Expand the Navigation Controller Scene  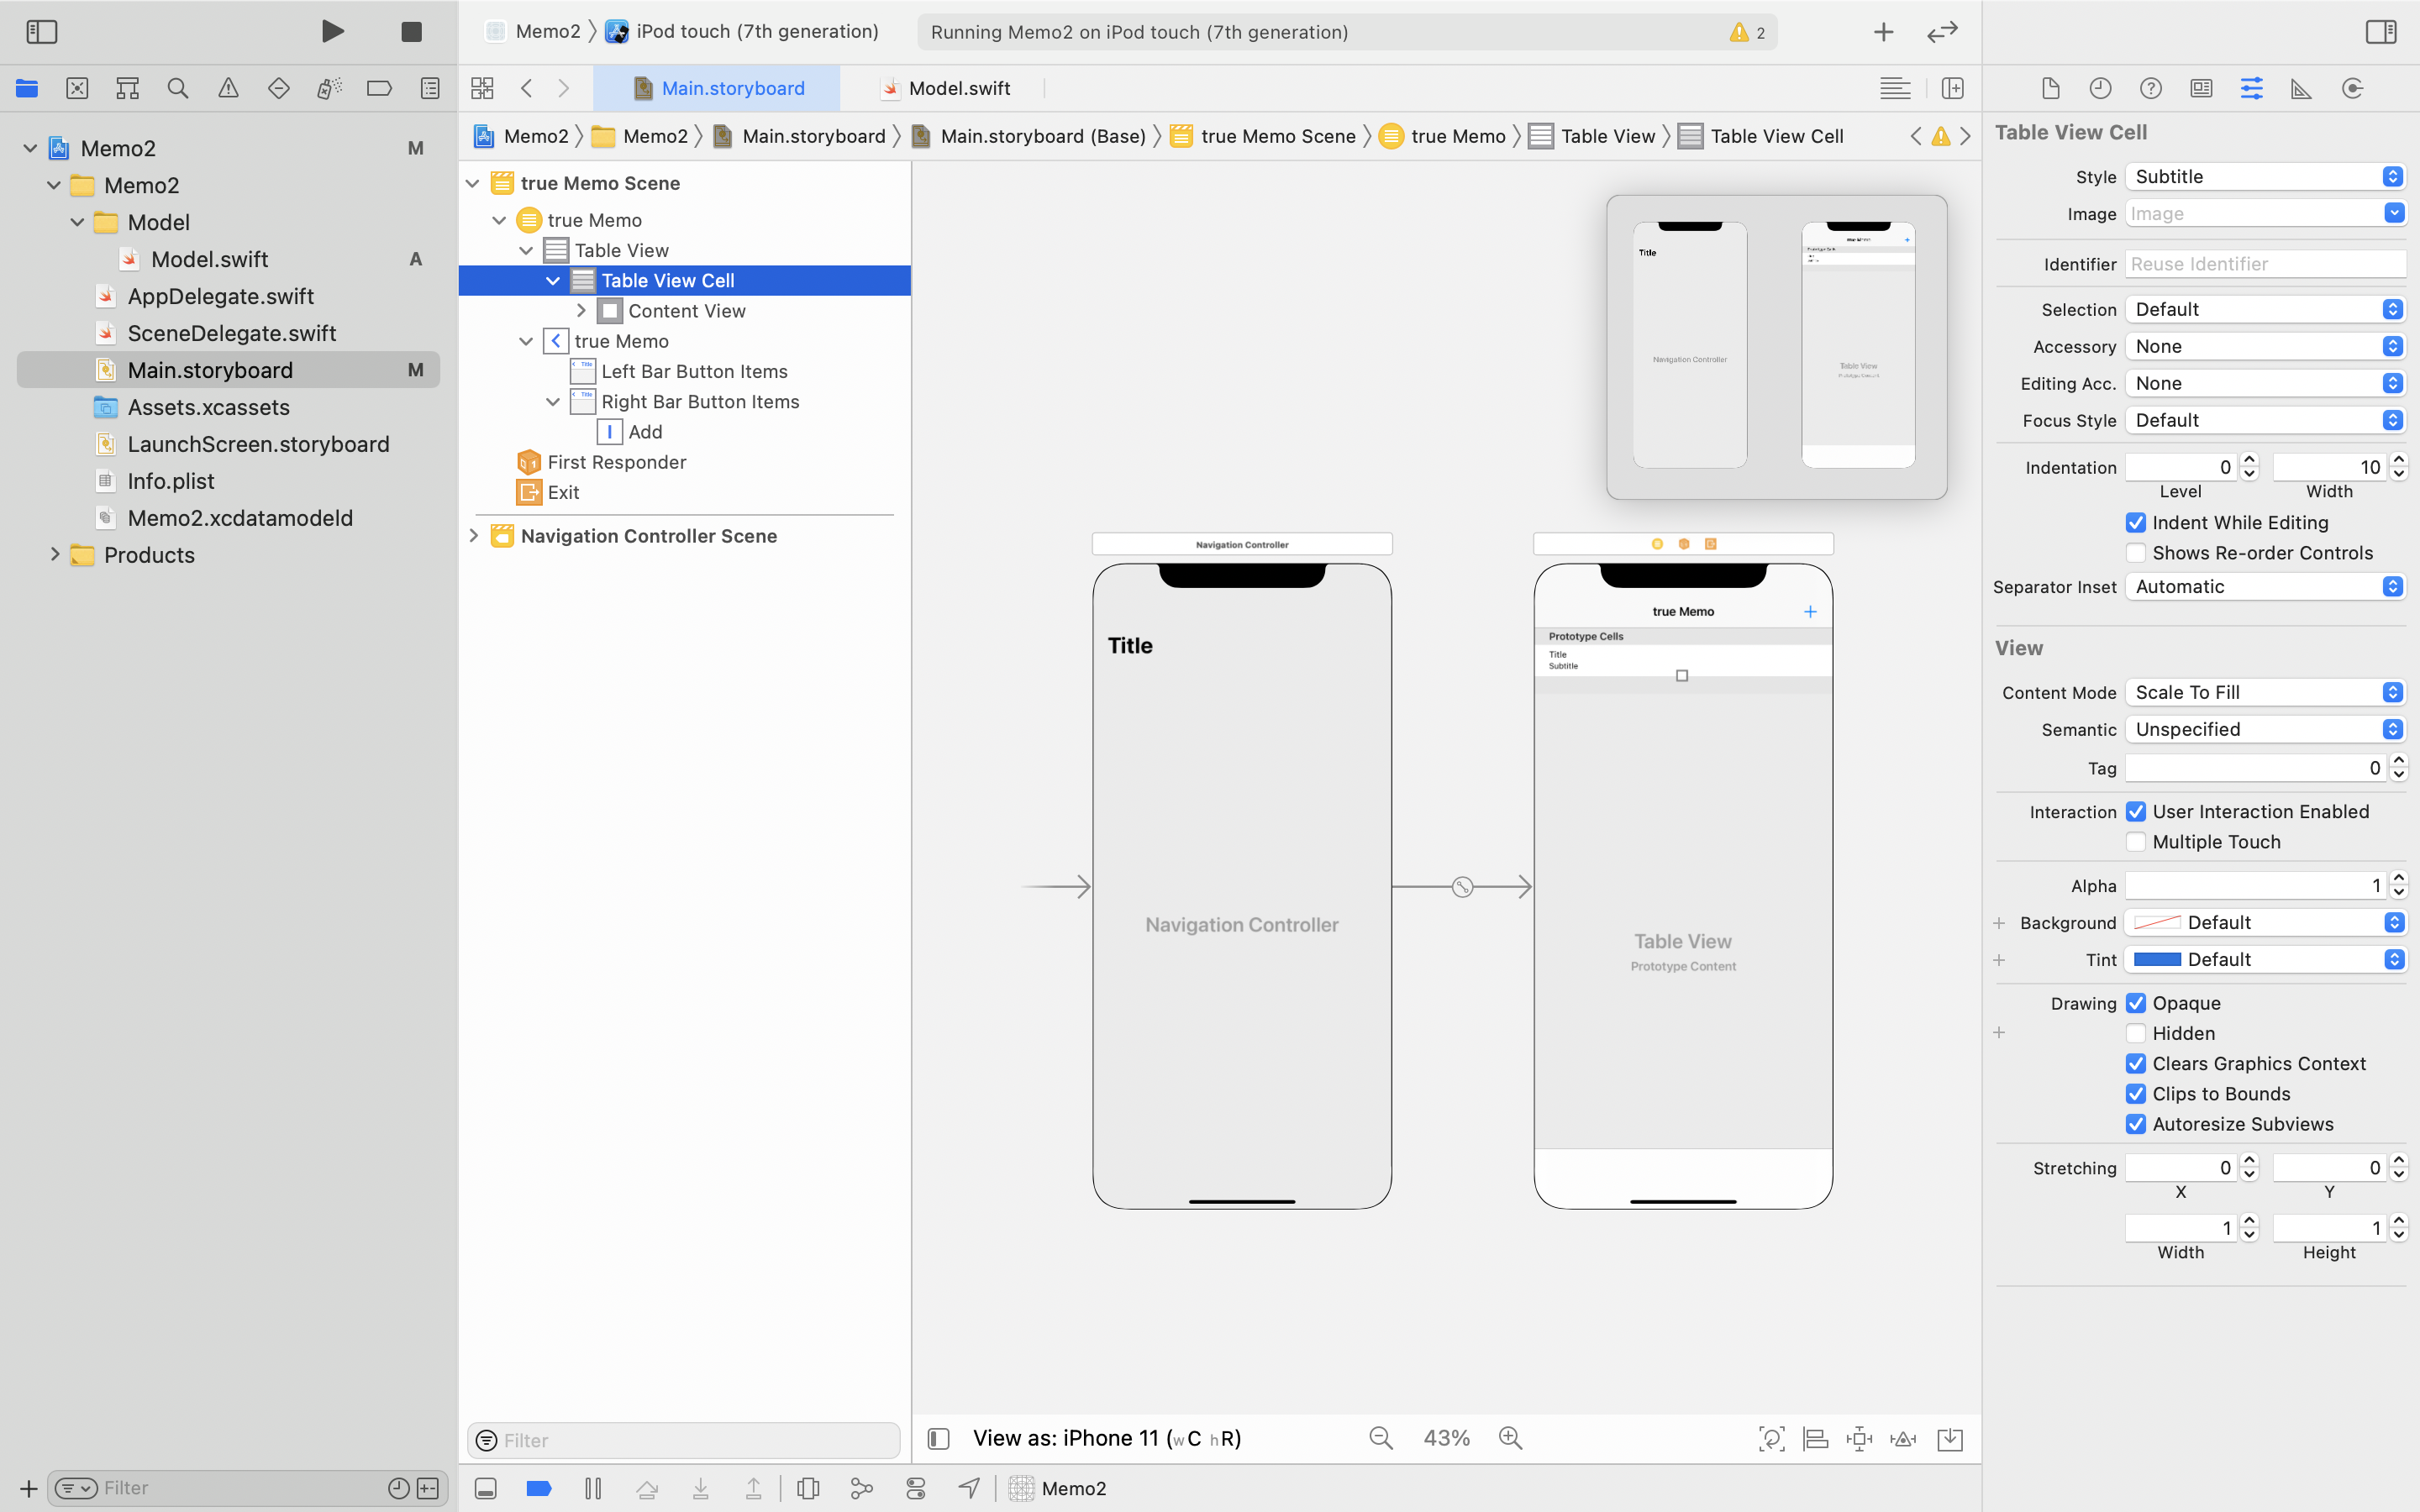[x=474, y=536]
